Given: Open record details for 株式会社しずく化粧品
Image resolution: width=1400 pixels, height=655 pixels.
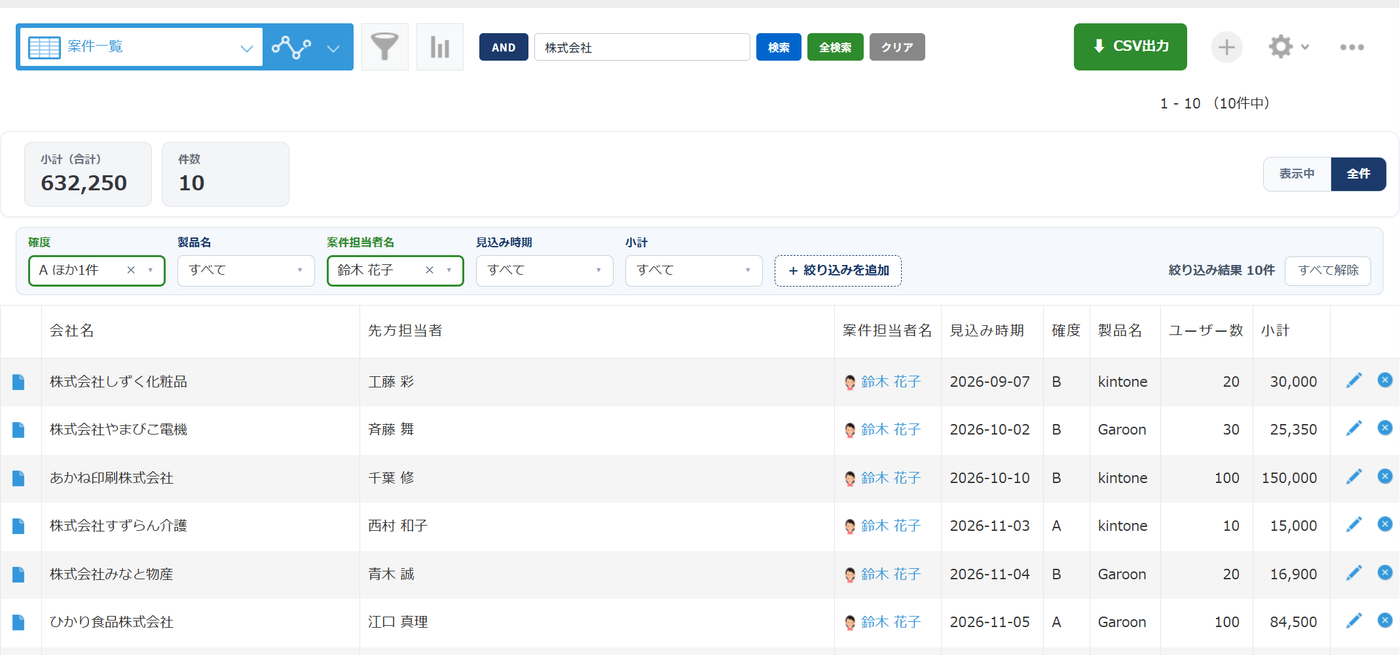Looking at the screenshot, I should (18, 382).
